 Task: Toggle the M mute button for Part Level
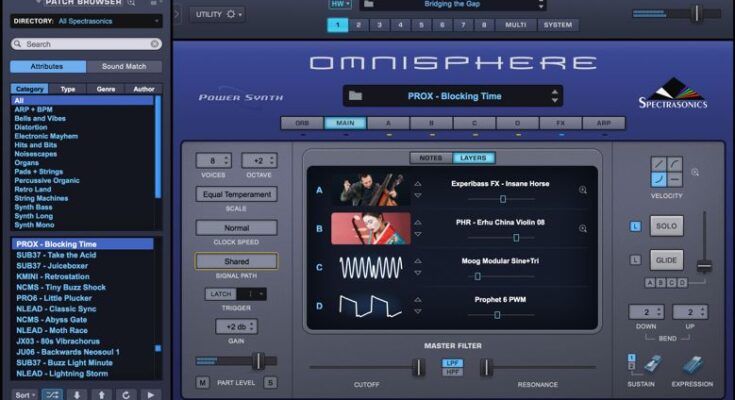[x=203, y=383]
